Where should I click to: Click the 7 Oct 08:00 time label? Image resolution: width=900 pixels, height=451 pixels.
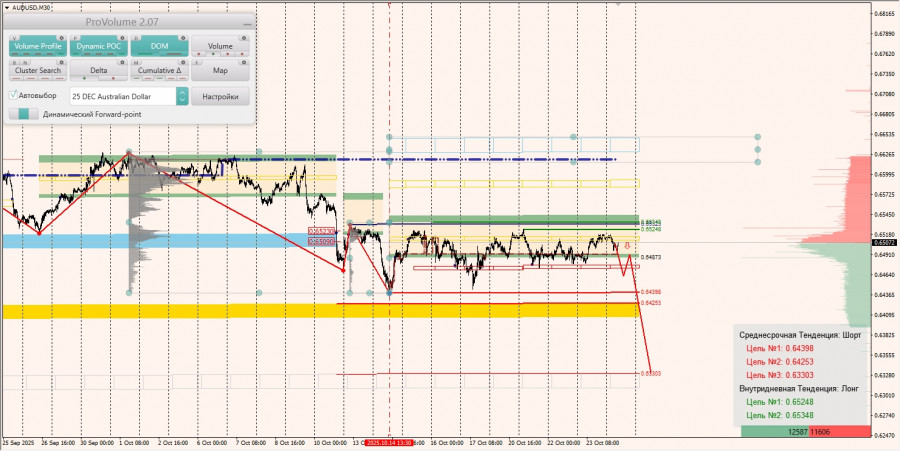point(249,443)
